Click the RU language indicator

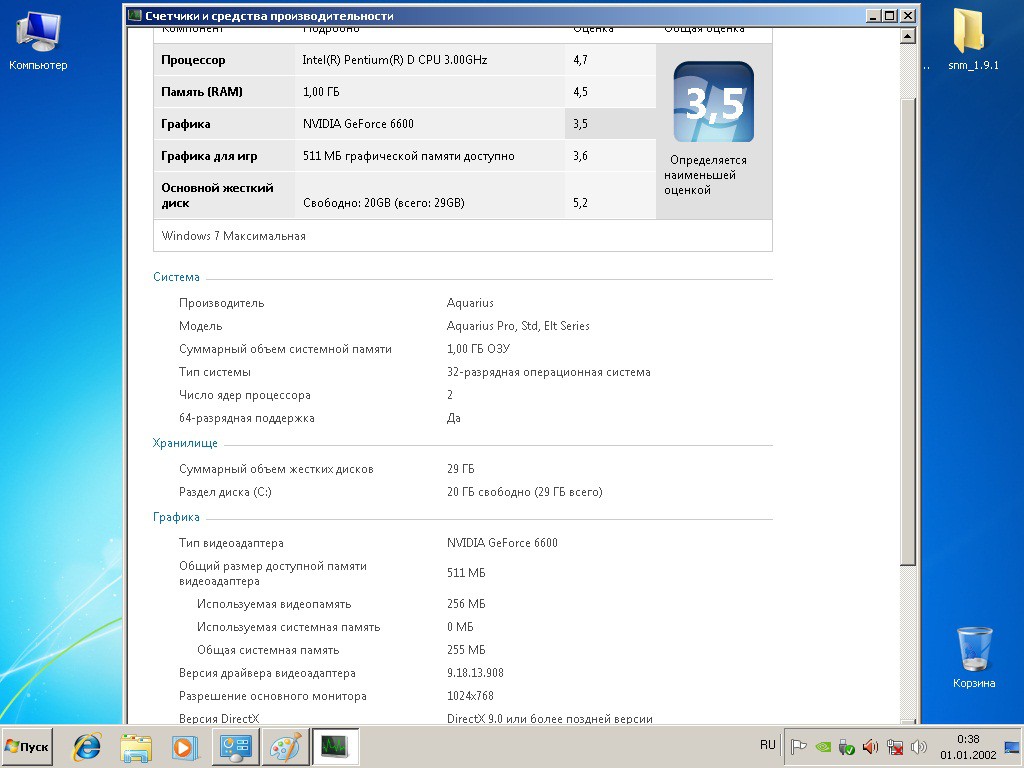point(767,745)
